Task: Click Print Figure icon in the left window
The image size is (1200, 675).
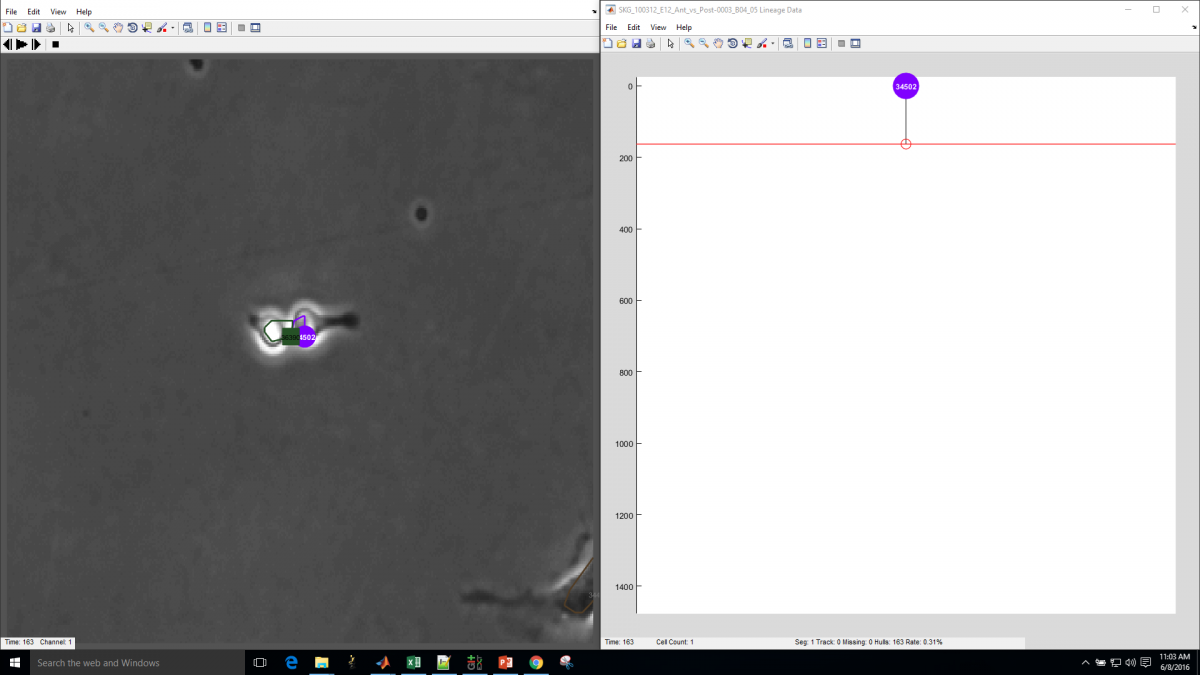Action: [51, 28]
